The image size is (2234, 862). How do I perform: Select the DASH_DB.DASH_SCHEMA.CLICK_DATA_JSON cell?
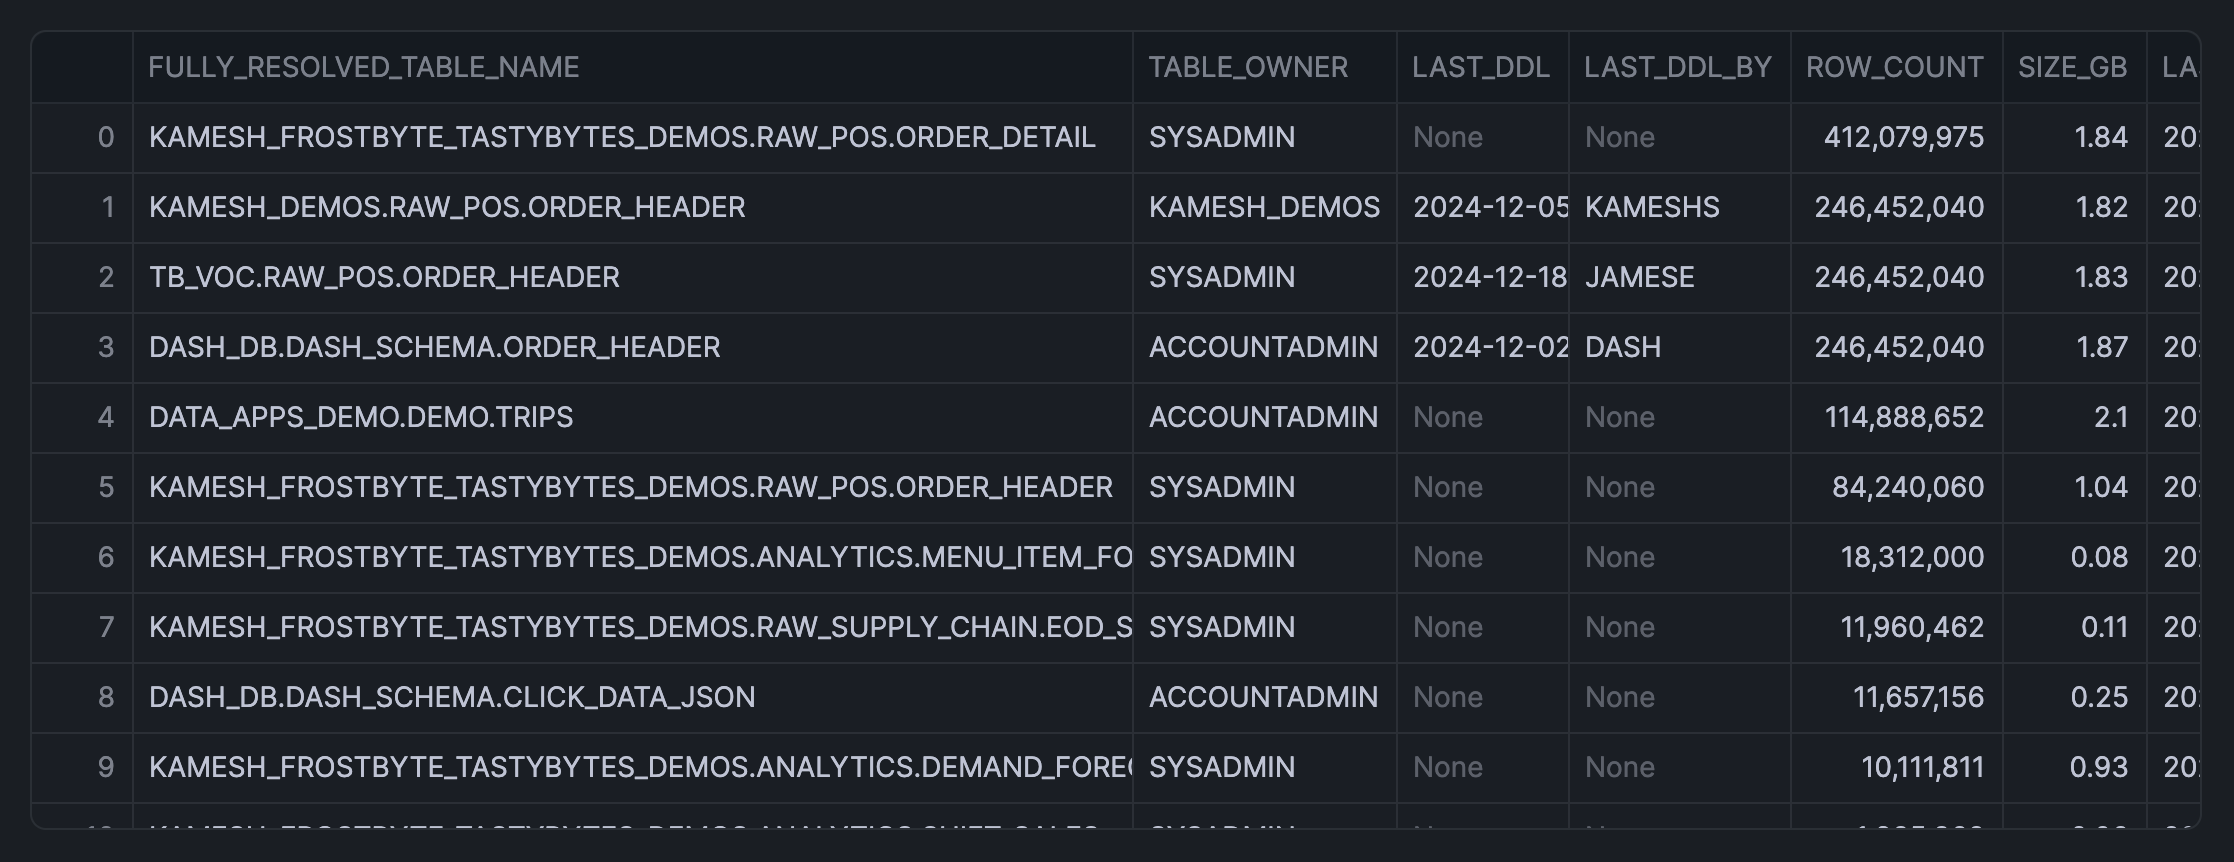452,697
